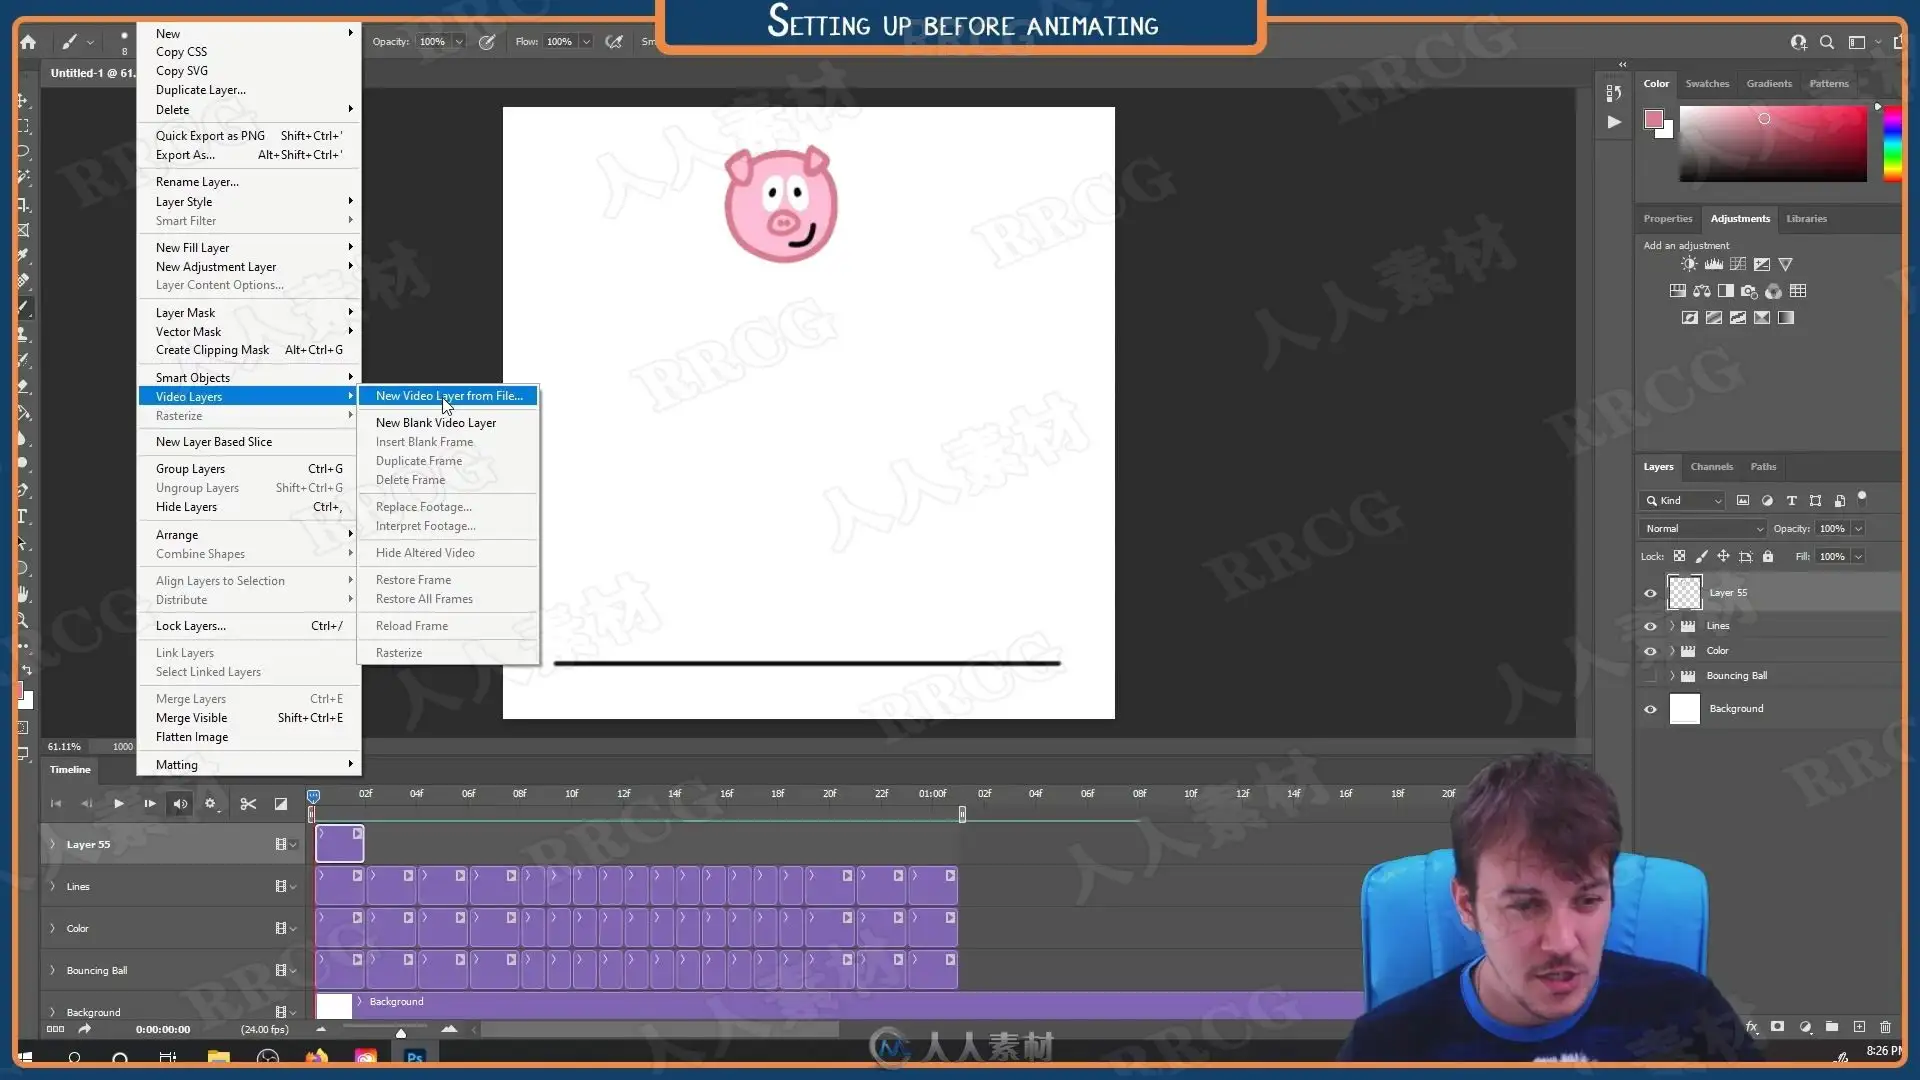Show the Bouncing Ball group layer

1650,676
